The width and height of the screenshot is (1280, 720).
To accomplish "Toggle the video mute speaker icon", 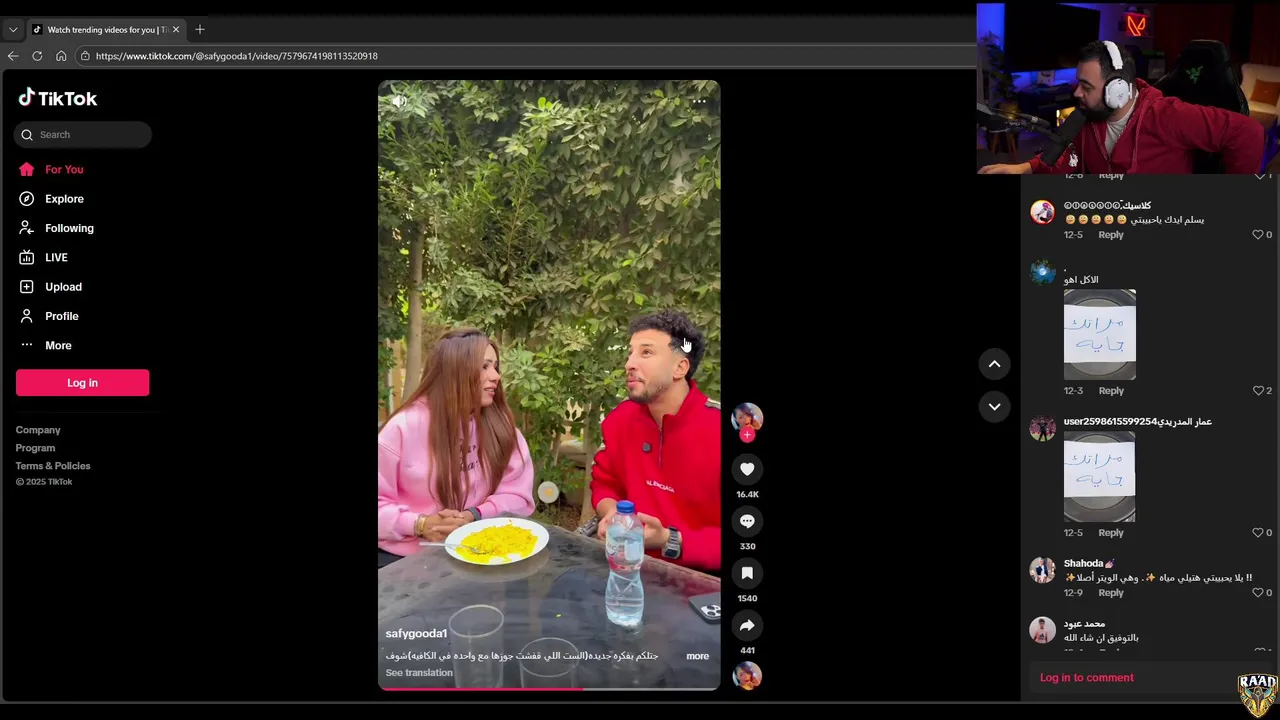I will tap(399, 101).
